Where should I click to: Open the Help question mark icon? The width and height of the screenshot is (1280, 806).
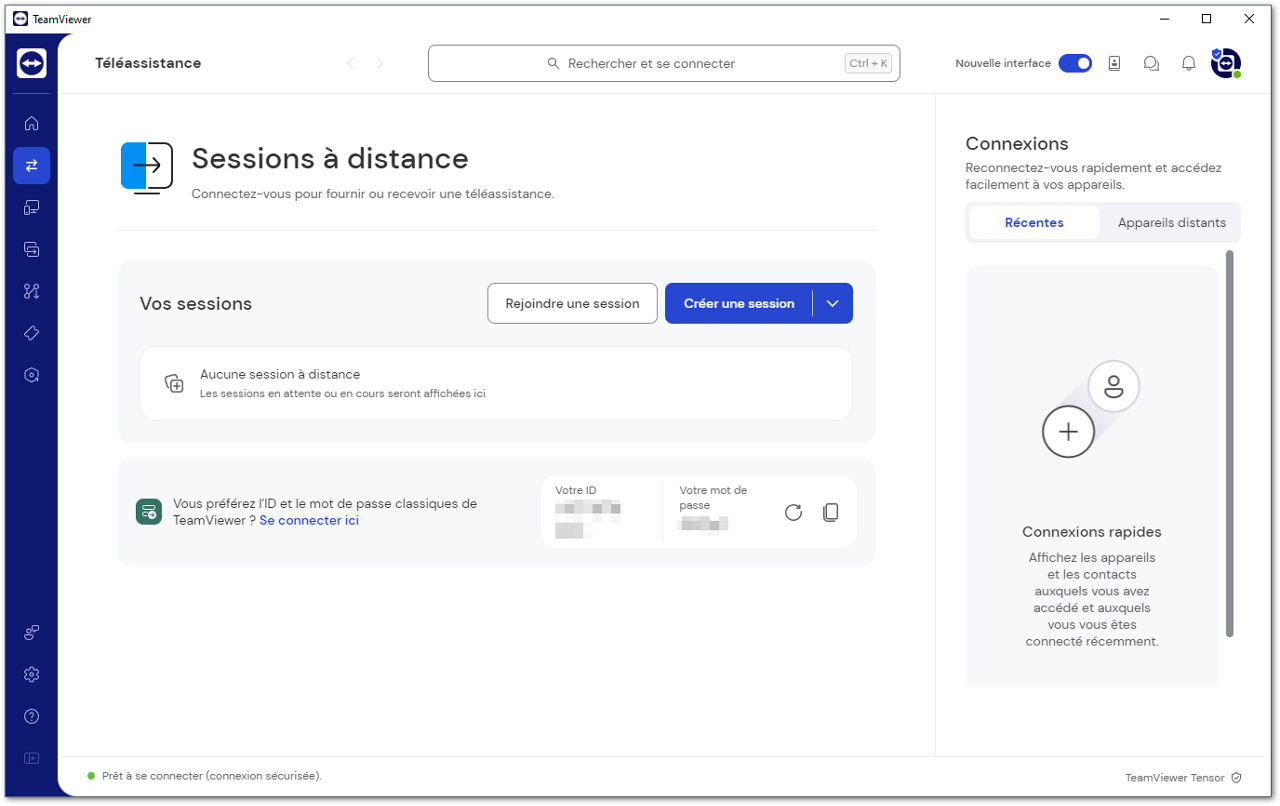click(31, 717)
